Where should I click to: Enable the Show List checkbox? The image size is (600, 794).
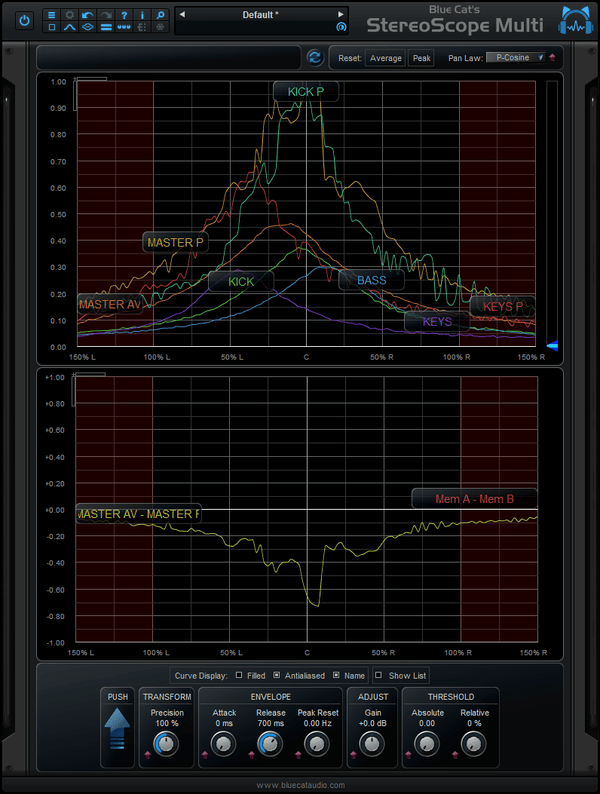[x=378, y=676]
